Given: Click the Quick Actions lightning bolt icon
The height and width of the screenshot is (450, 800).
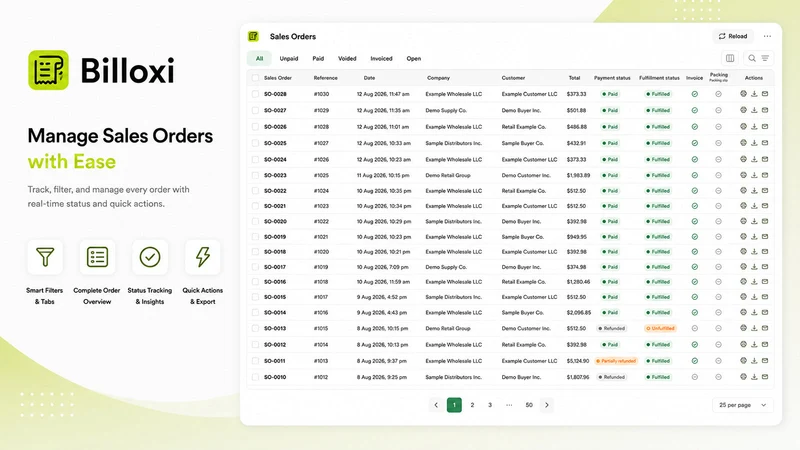Looking at the screenshot, I should (203, 257).
